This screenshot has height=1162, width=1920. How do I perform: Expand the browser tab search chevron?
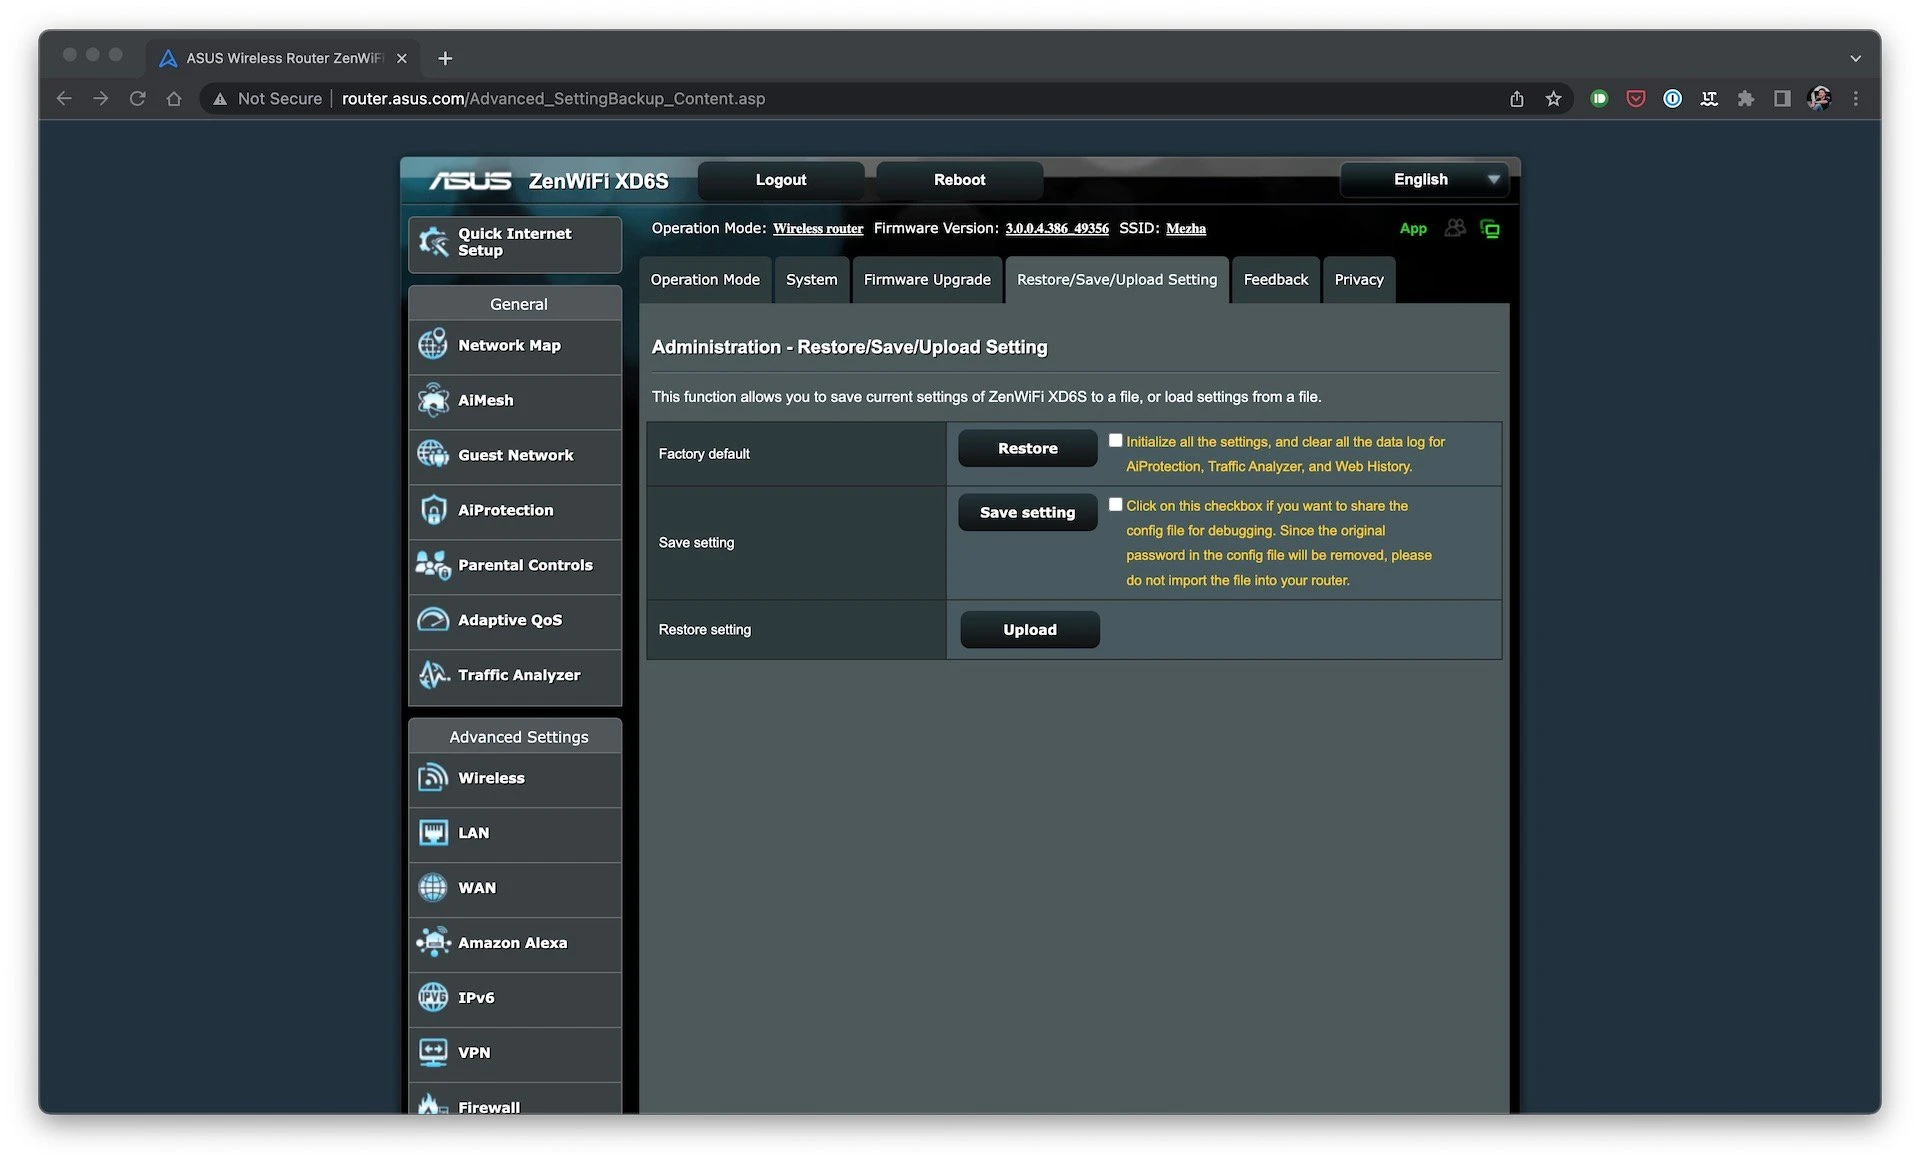pyautogui.click(x=1856, y=58)
